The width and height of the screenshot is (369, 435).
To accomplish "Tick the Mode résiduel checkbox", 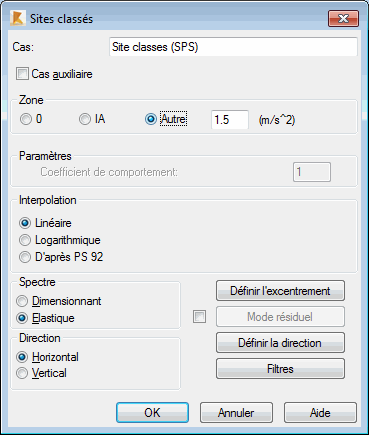I will coord(199,317).
